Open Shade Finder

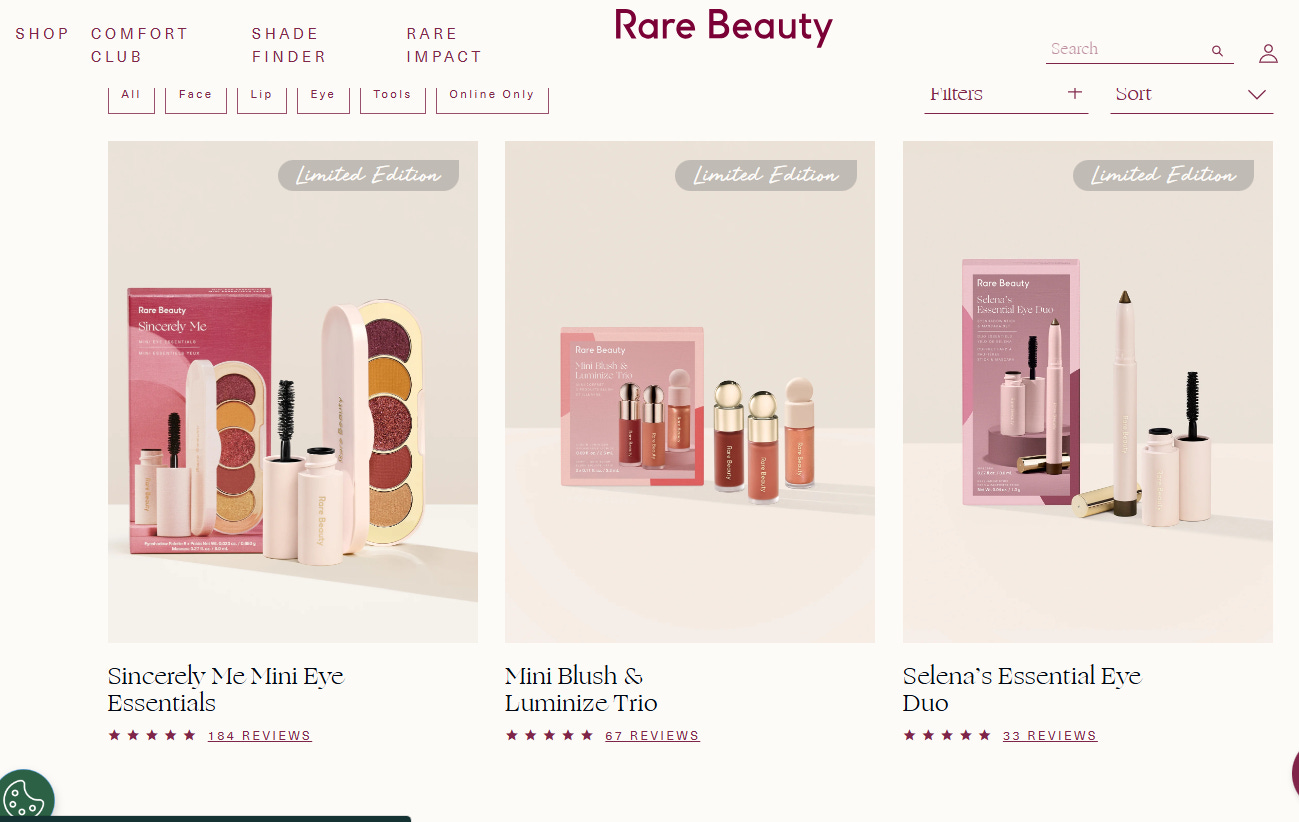[x=289, y=45]
